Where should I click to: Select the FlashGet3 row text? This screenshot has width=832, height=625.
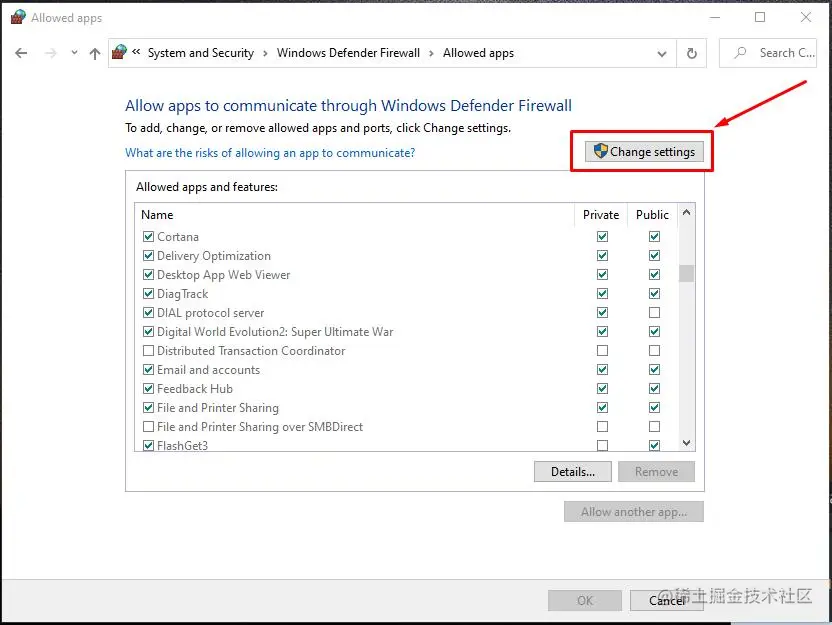[x=183, y=446]
